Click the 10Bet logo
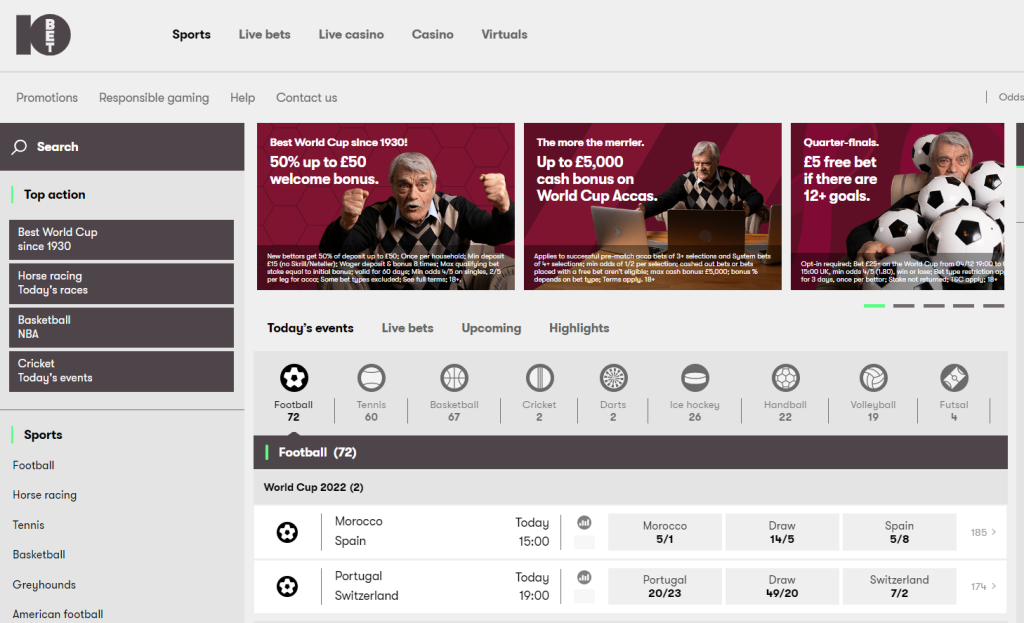Viewport: 1024px width, 623px height. [x=43, y=35]
